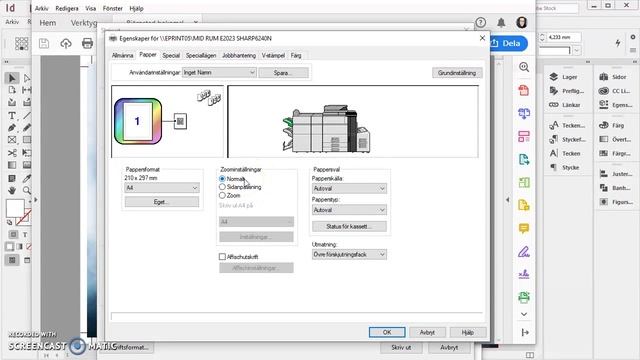Open the Användarinställningar dropdown
The image size is (640, 360).
point(219,73)
